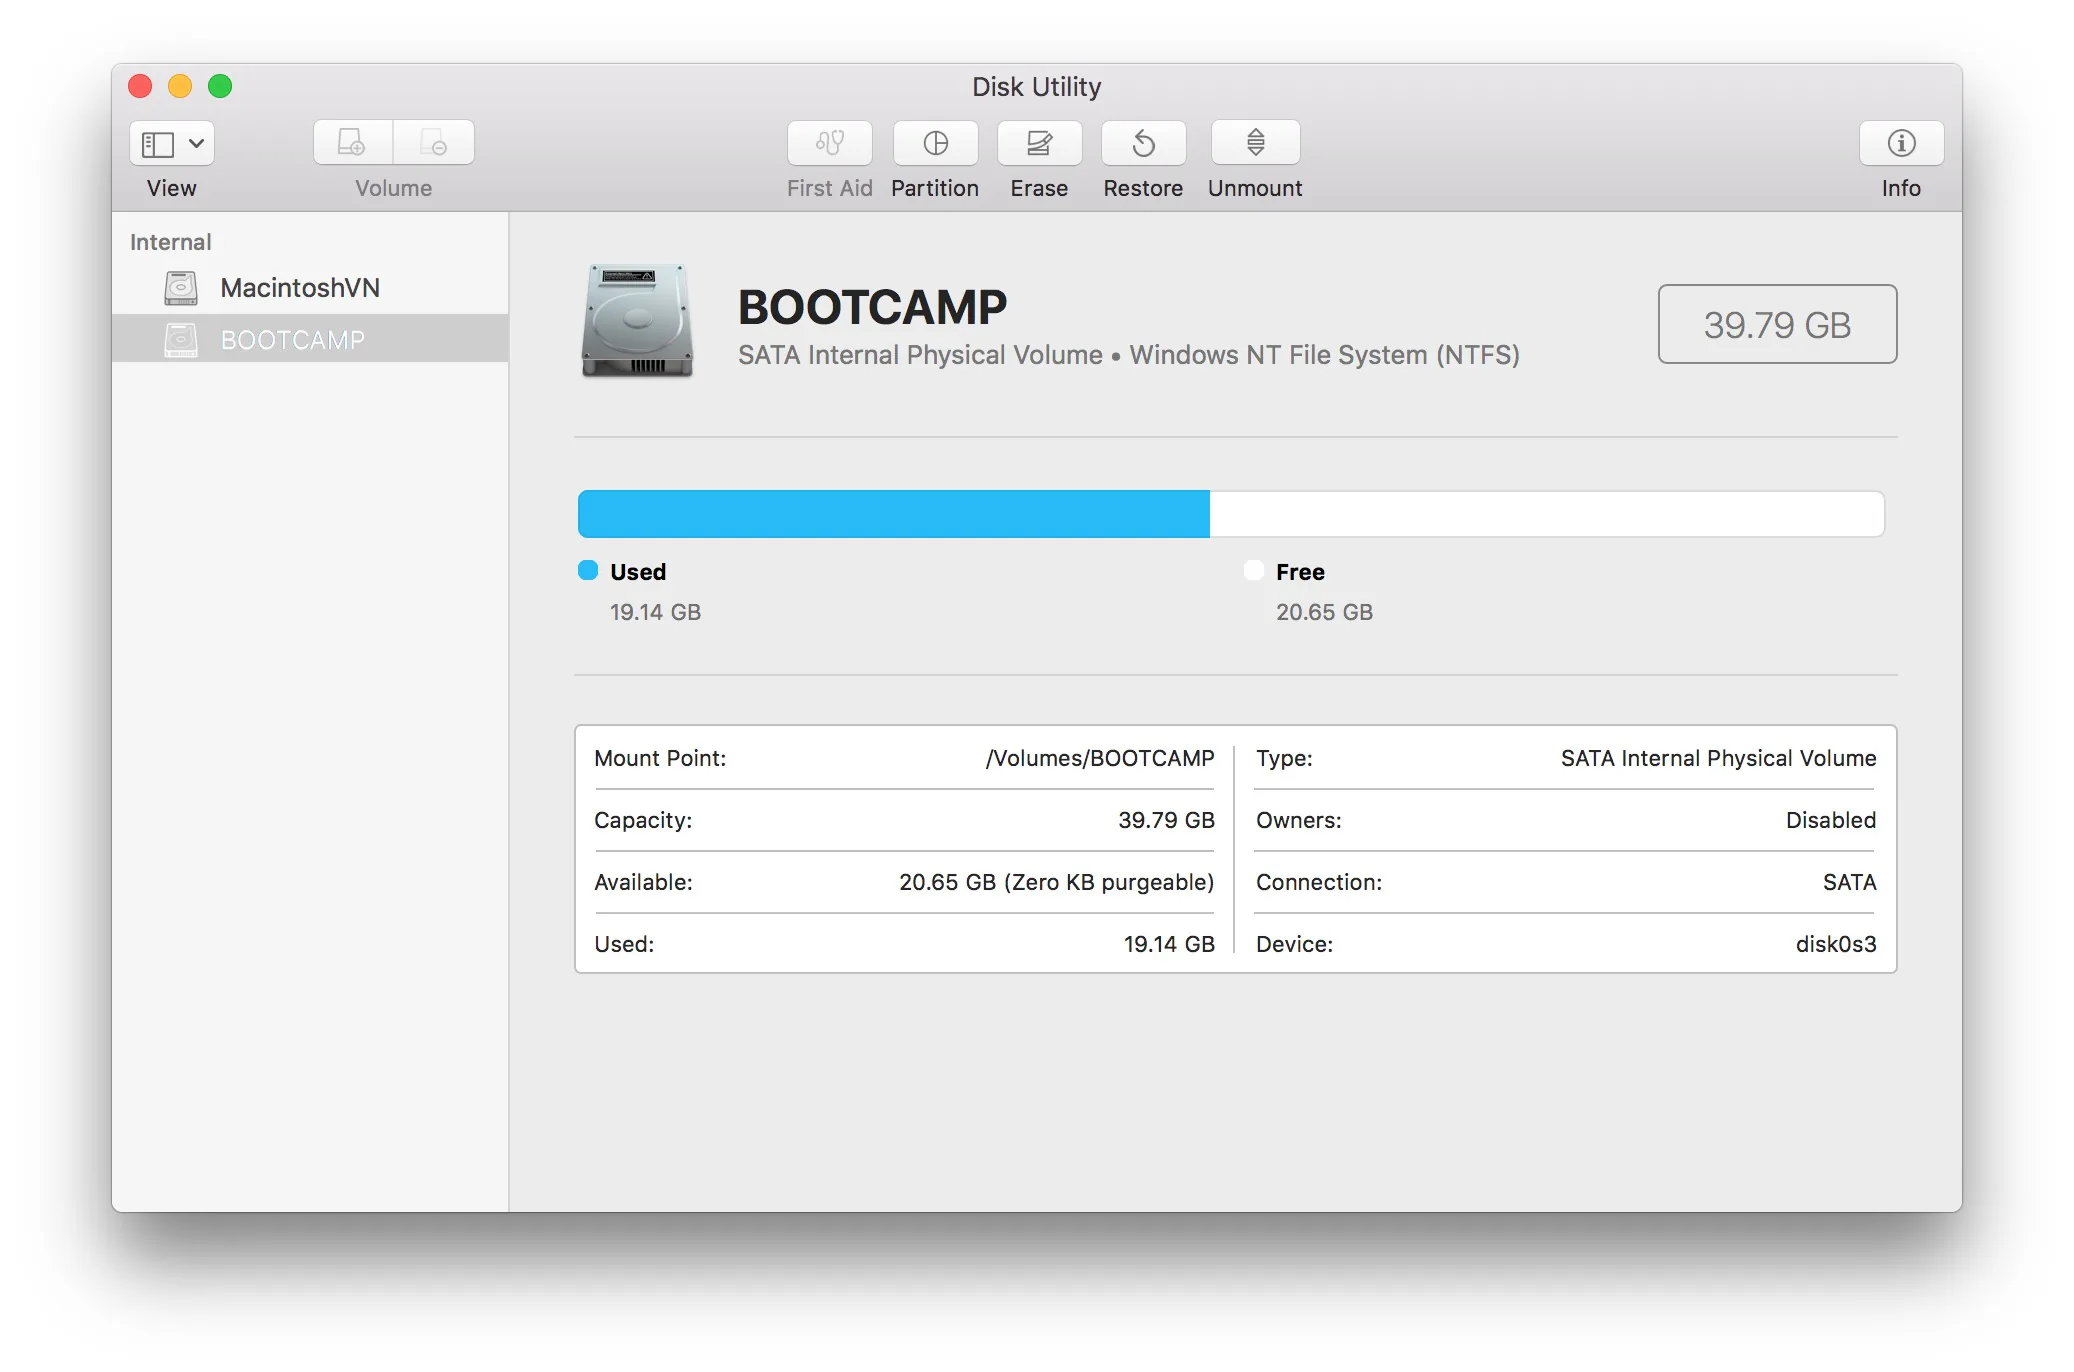Image resolution: width=2074 pixels, height=1372 pixels.
Task: Click the Capacity value 39.79 GB in table
Action: click(x=1166, y=820)
